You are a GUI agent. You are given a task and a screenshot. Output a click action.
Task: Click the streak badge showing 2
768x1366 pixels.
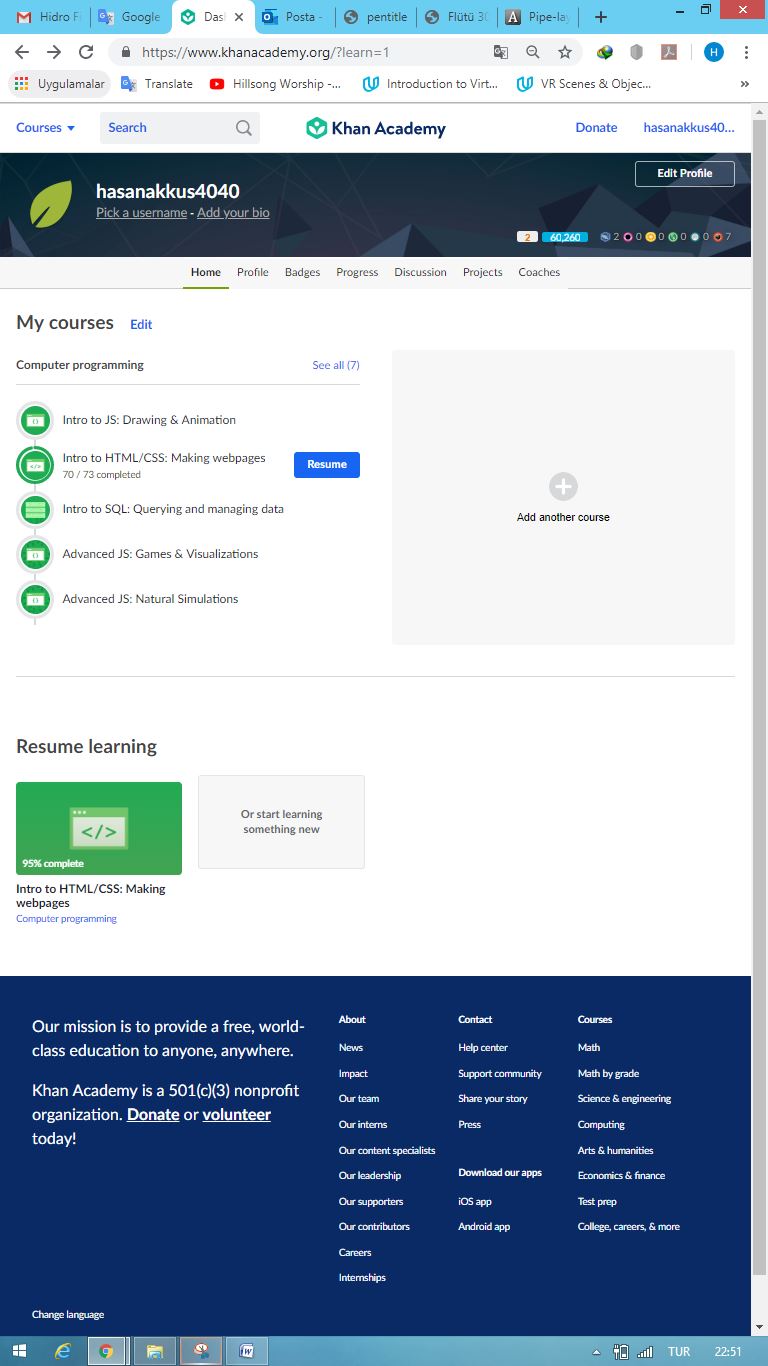tap(527, 237)
